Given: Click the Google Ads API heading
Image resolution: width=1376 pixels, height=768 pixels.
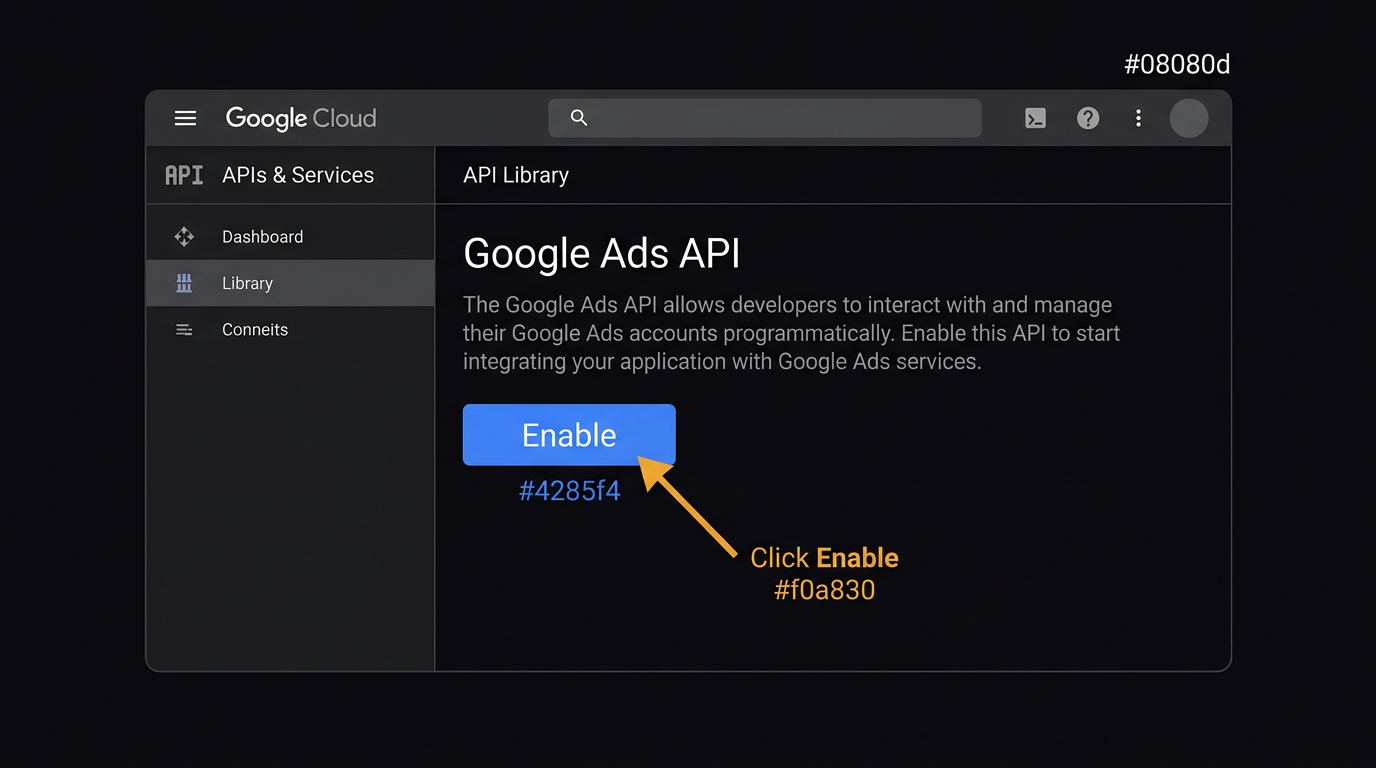Looking at the screenshot, I should (601, 253).
